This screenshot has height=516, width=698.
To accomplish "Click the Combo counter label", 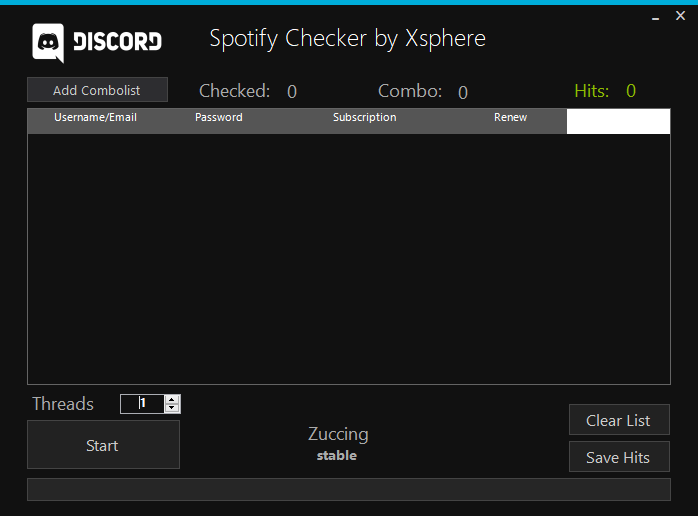I will (410, 91).
